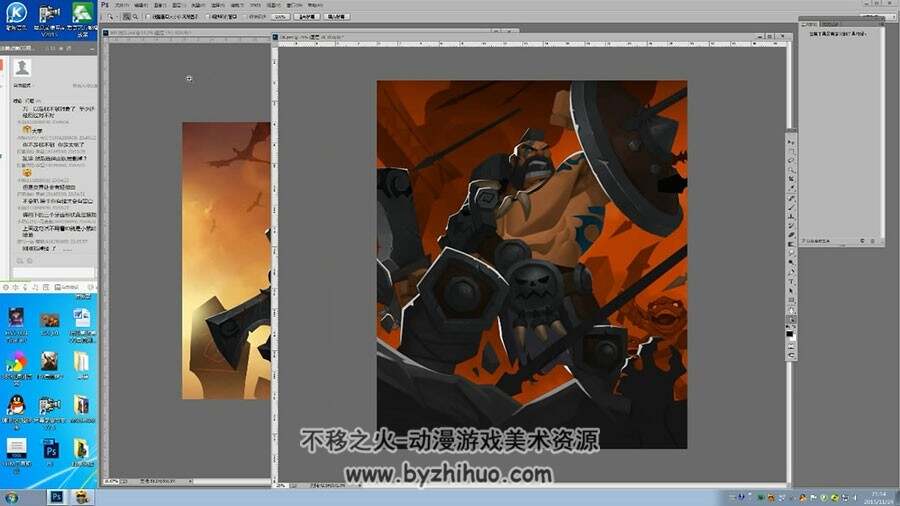Open the Windows Start menu
The height and width of the screenshot is (506, 900).
[11, 497]
